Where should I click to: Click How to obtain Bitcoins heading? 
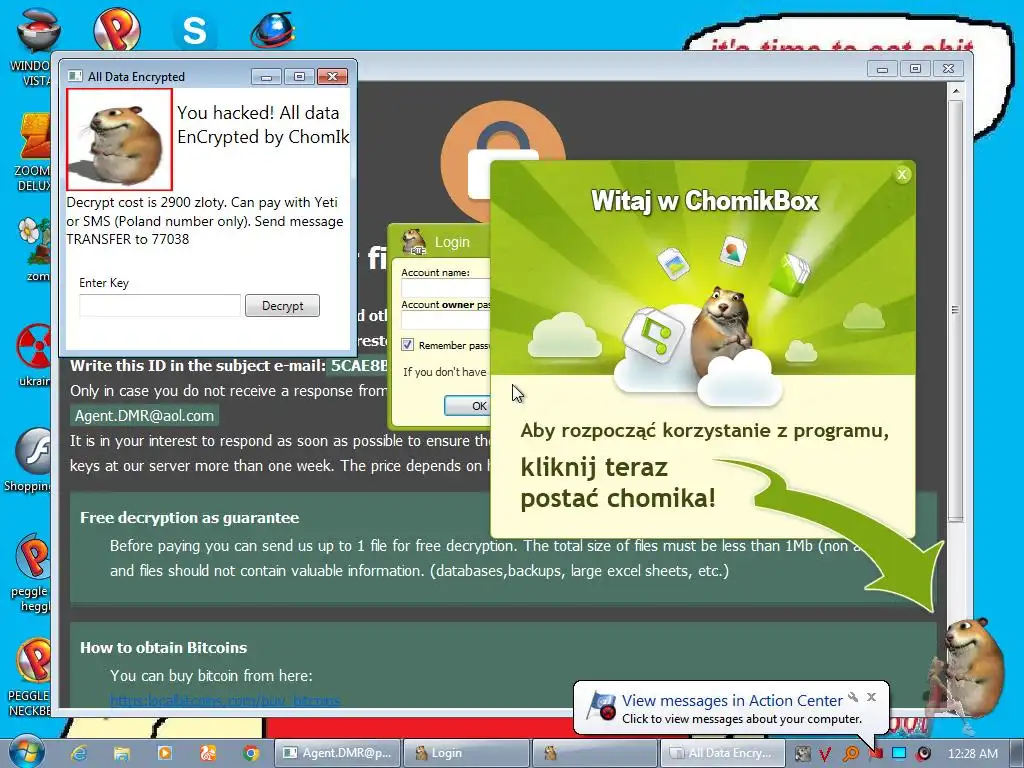click(163, 648)
